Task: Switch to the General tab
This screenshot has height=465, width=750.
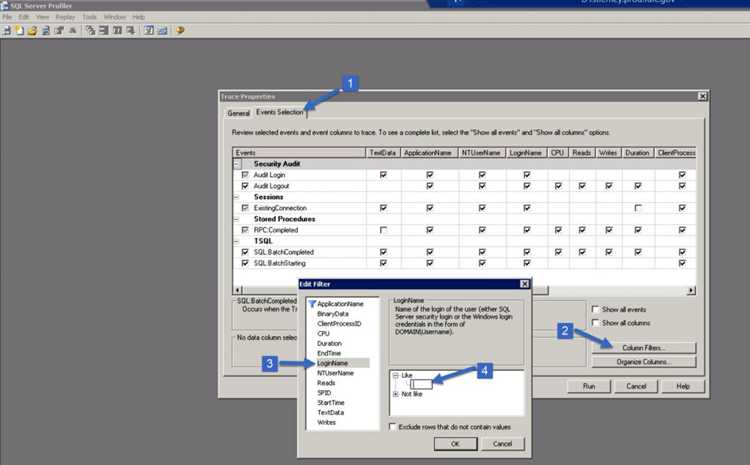Action: click(238, 113)
